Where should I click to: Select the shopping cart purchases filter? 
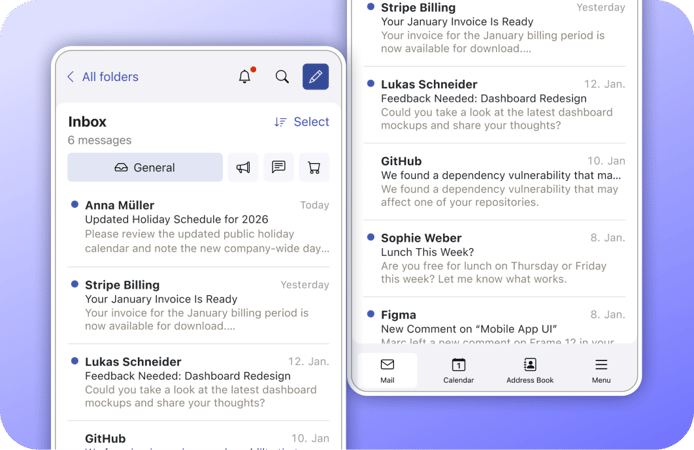click(314, 167)
